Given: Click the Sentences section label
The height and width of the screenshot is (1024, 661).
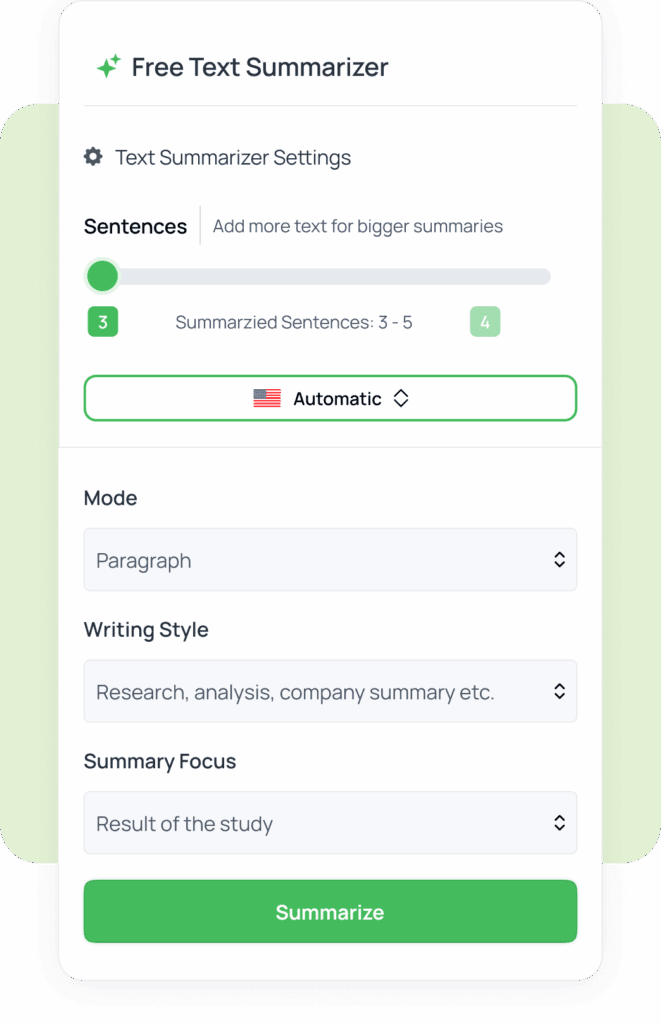Looking at the screenshot, I should point(135,226).
